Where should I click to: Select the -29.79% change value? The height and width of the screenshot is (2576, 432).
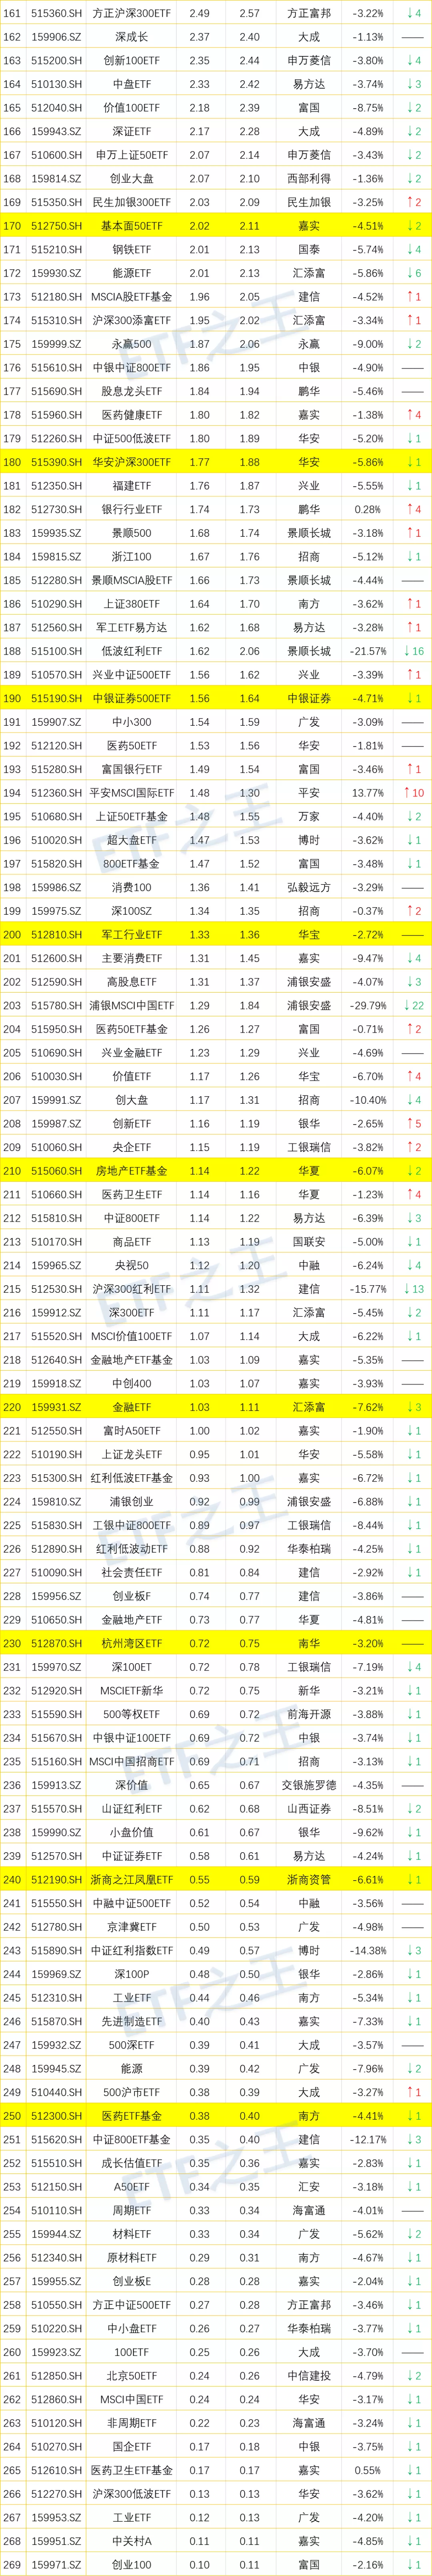(x=368, y=1005)
